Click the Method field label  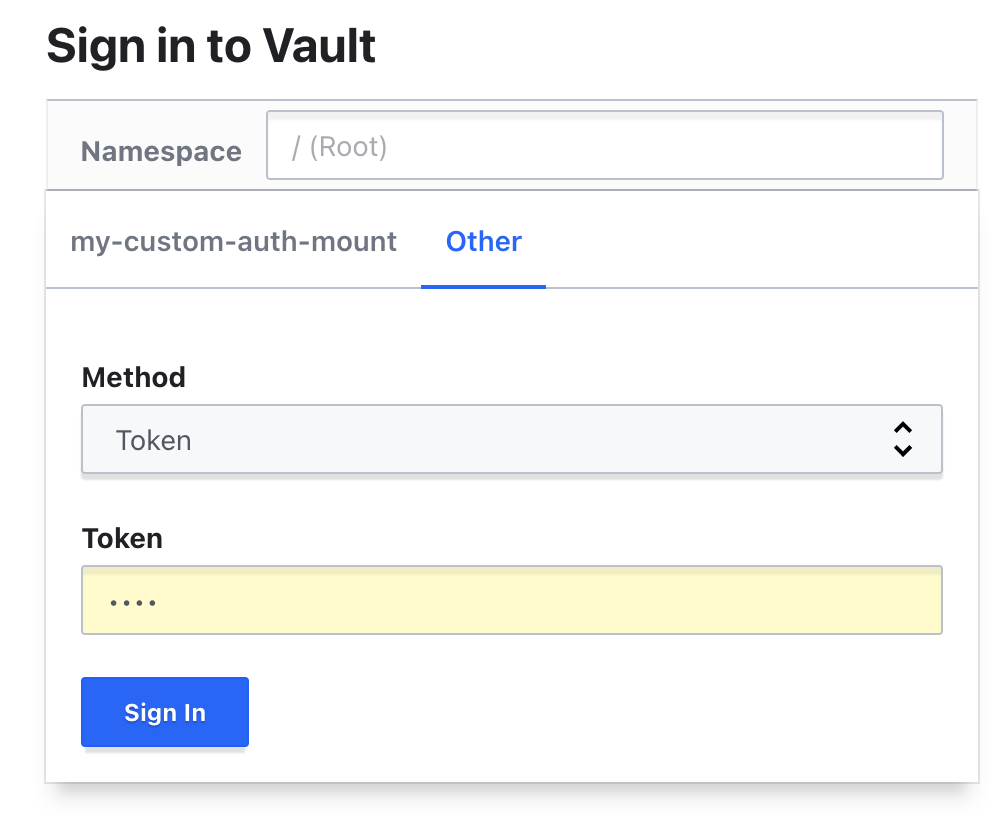coord(133,377)
